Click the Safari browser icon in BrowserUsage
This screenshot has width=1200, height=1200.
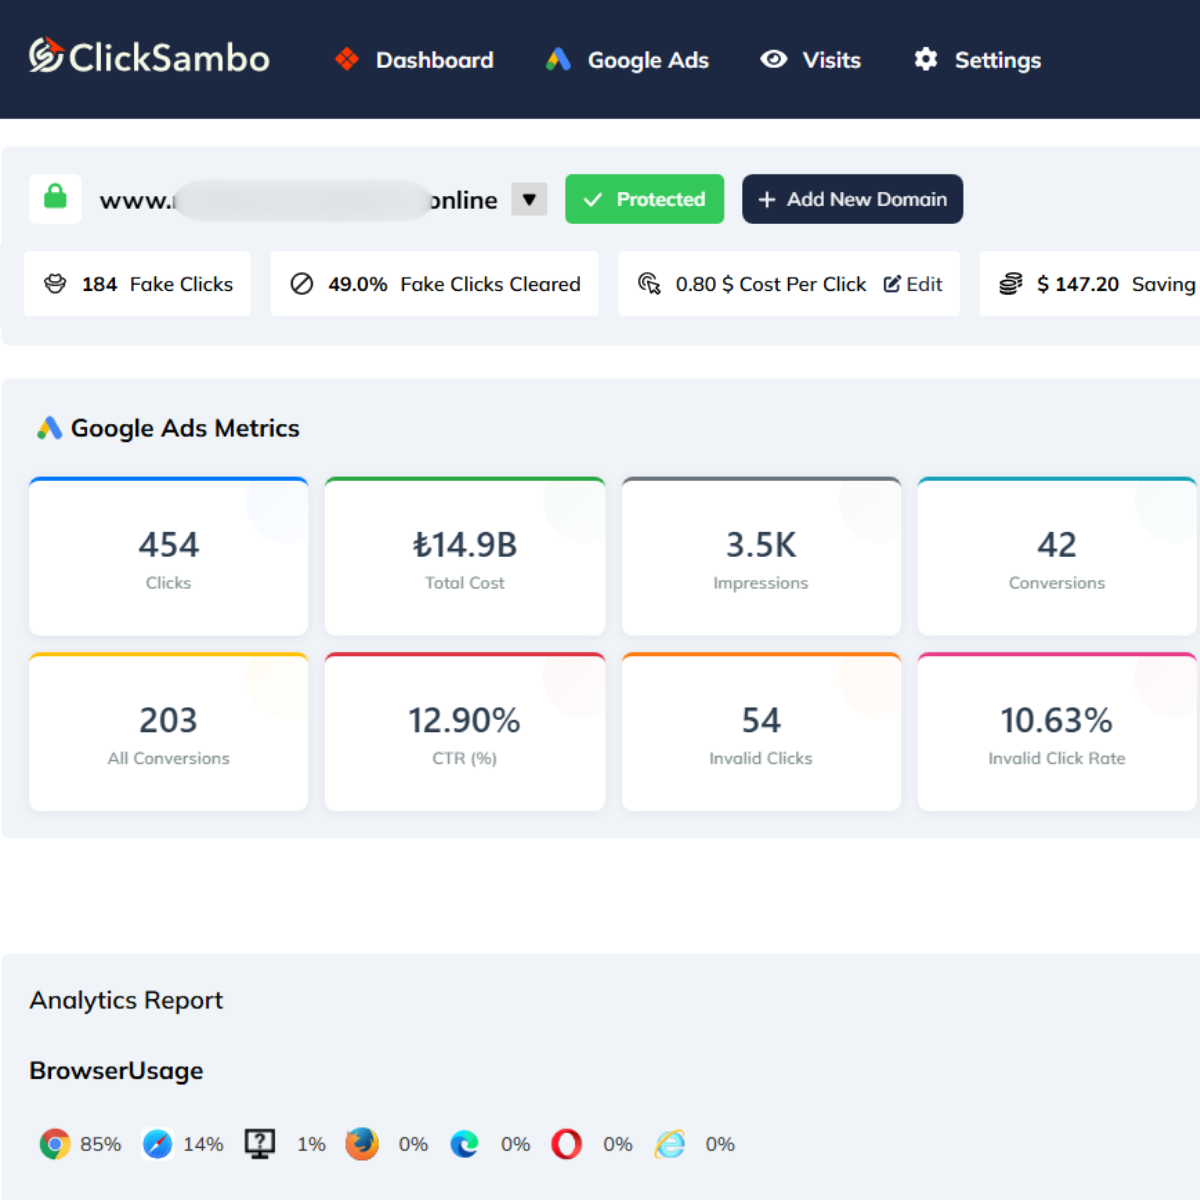click(x=158, y=1143)
